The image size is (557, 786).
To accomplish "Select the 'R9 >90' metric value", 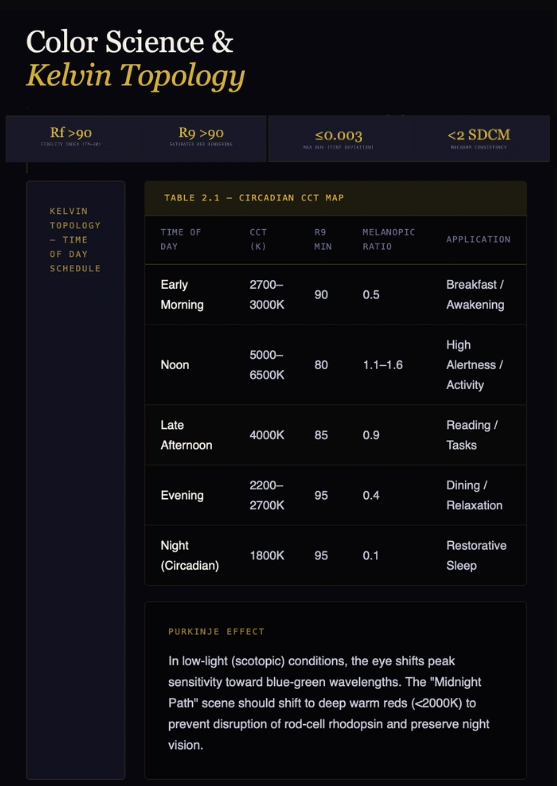I will [x=201, y=133].
